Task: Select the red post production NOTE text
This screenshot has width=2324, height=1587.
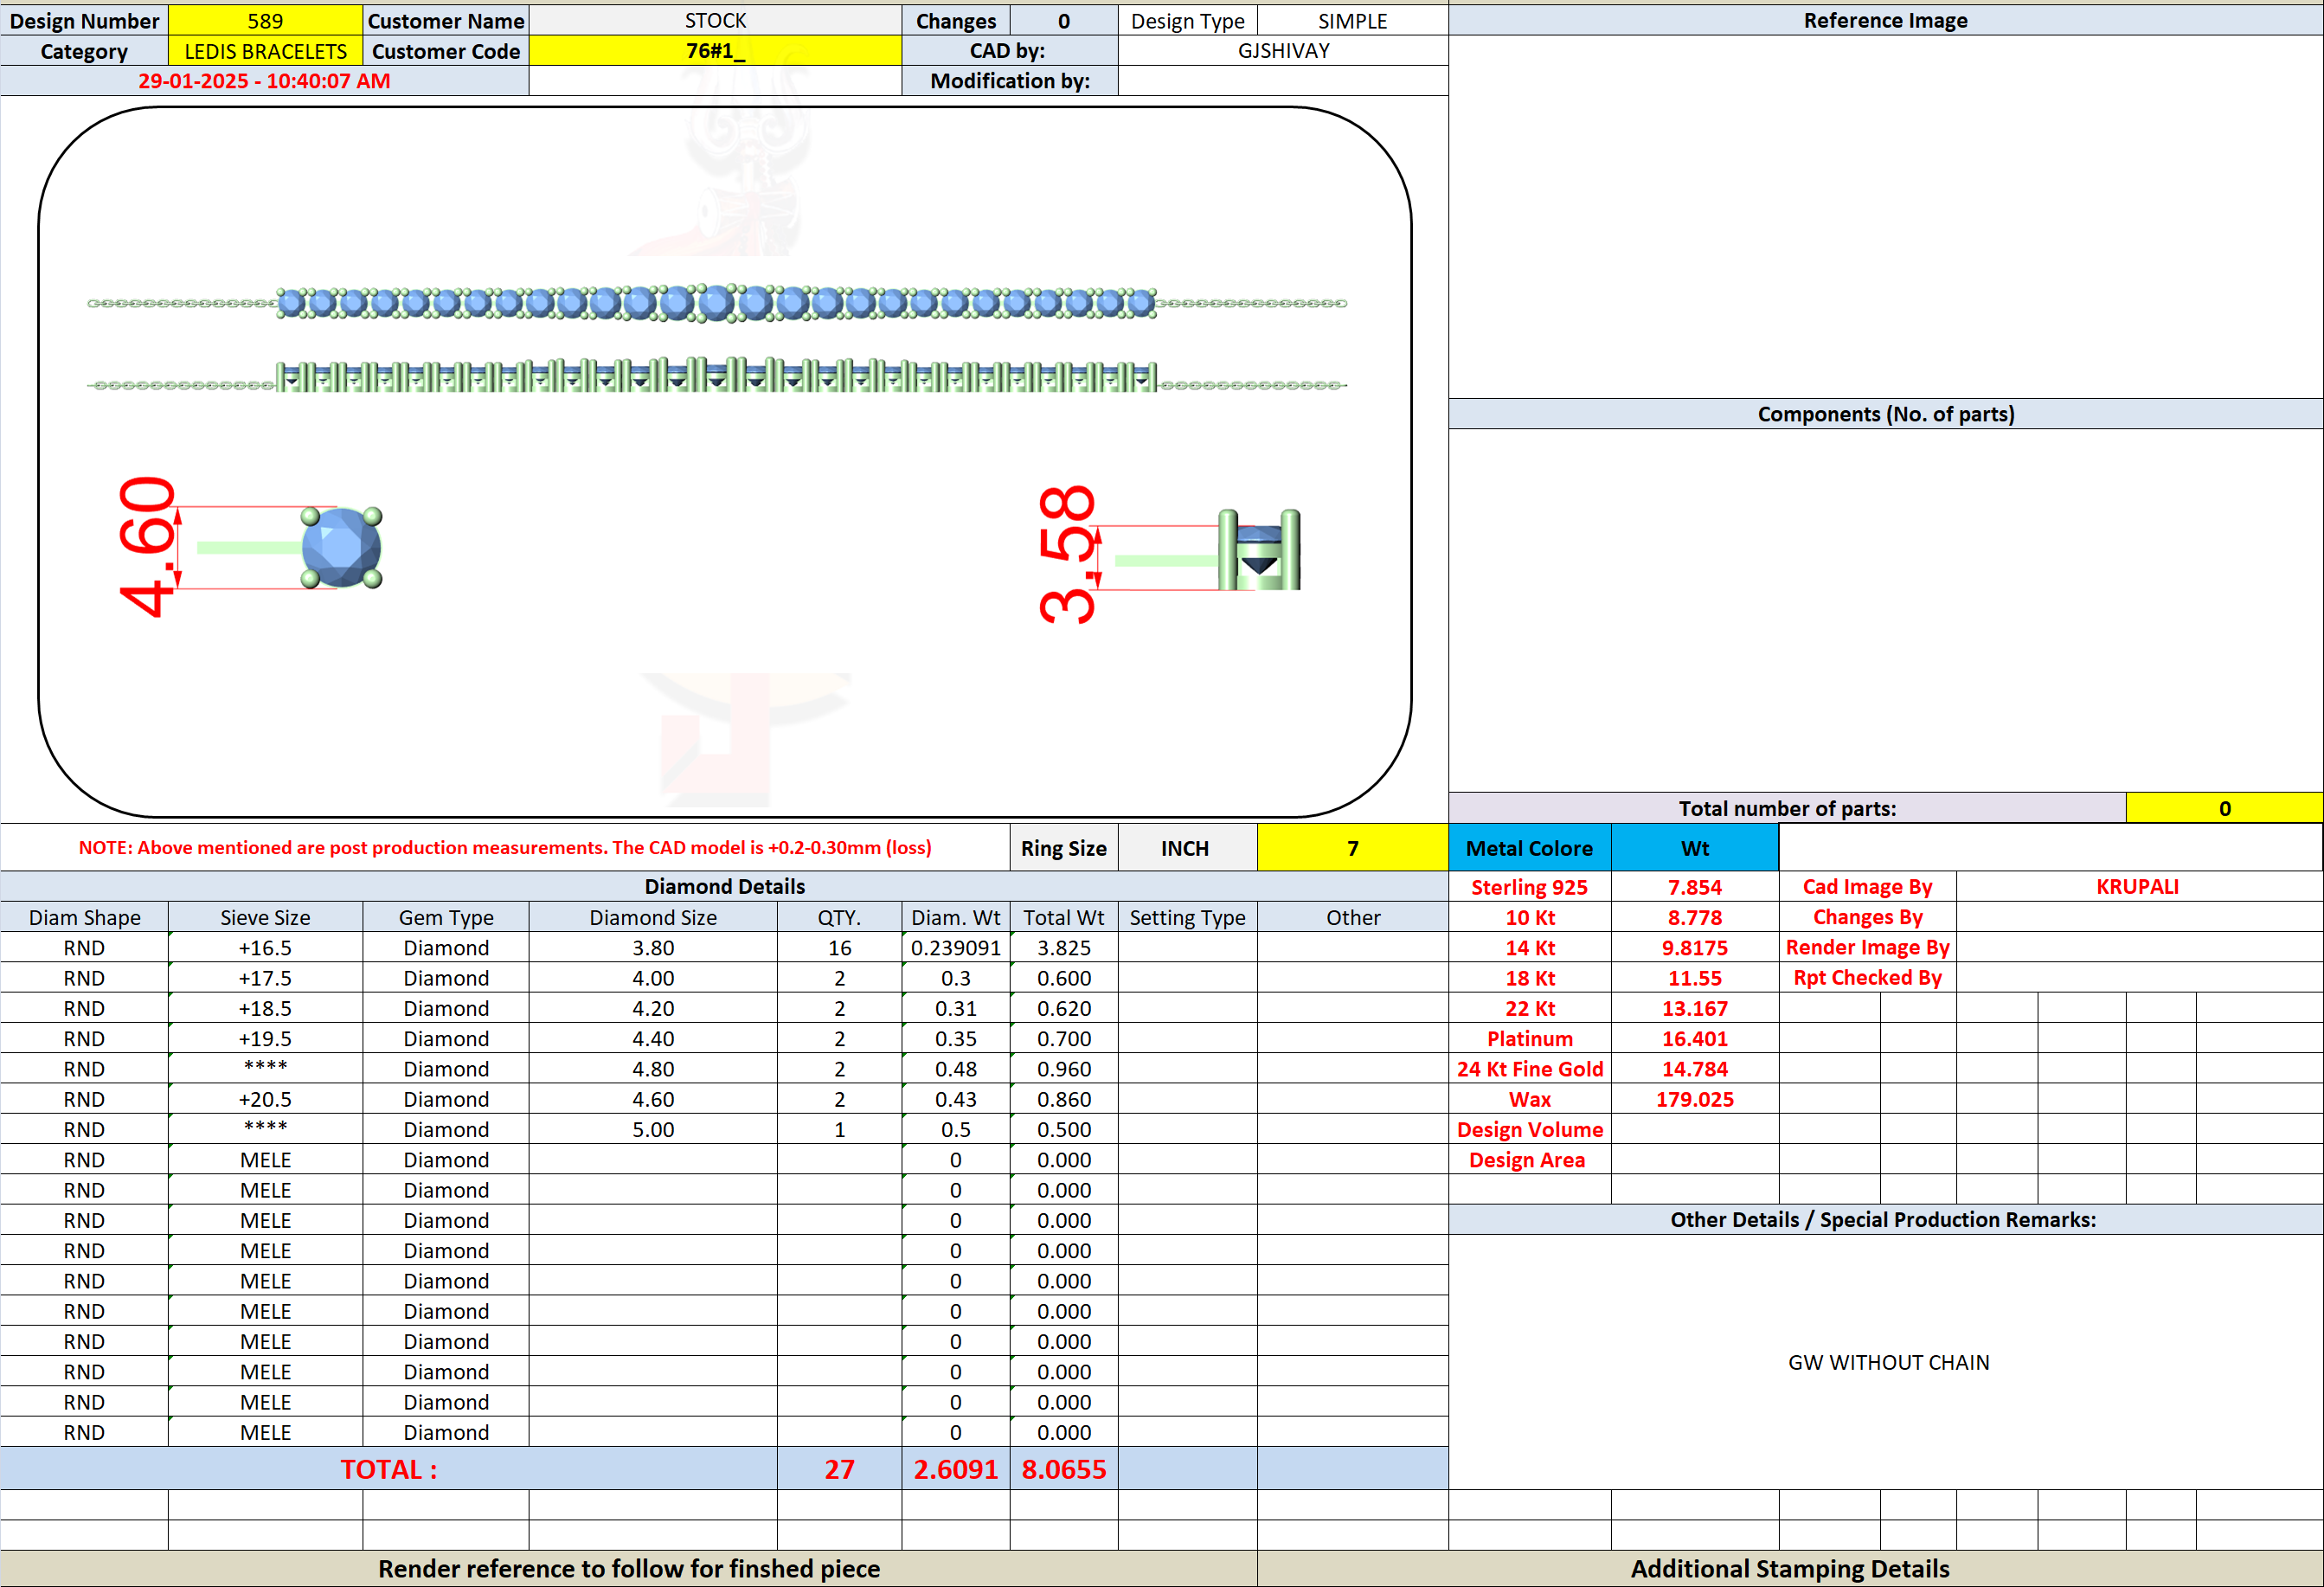Action: [505, 847]
